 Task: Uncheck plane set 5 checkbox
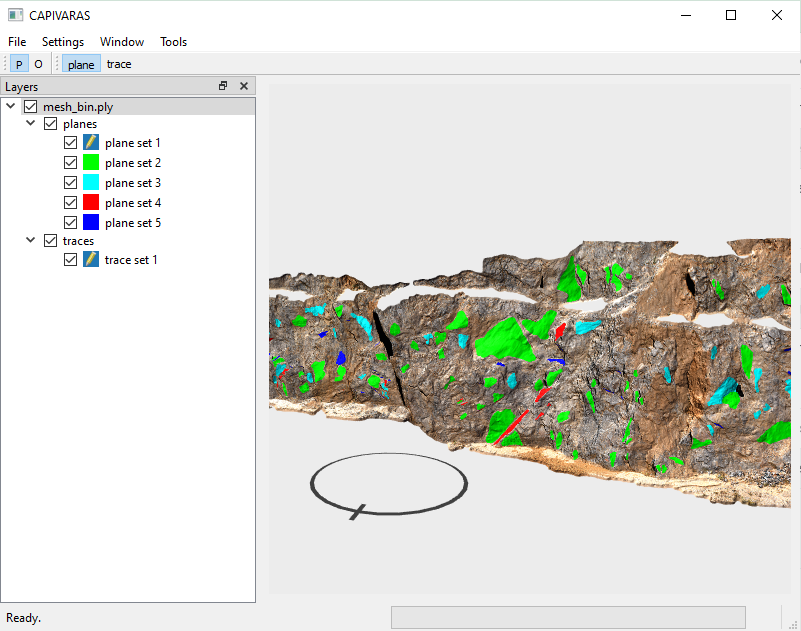70,223
